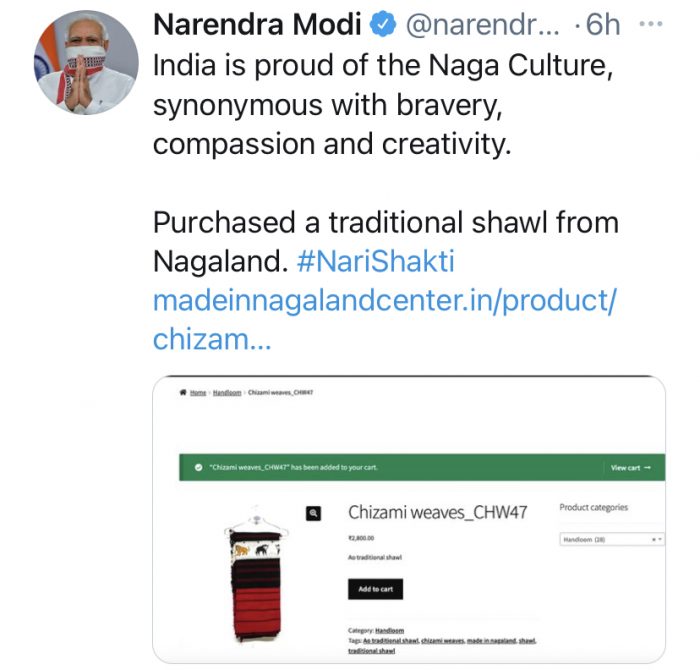Click the 6h tweet timestamp
The image size is (700, 670).
coord(603,26)
